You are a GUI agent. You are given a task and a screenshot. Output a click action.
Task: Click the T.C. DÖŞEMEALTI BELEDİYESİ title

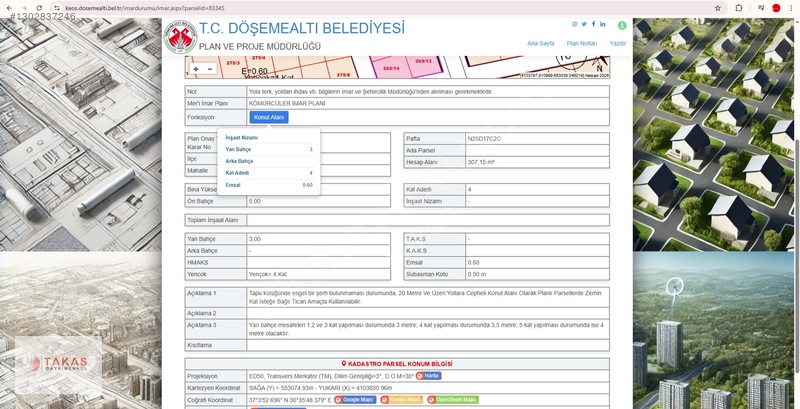[x=302, y=28]
